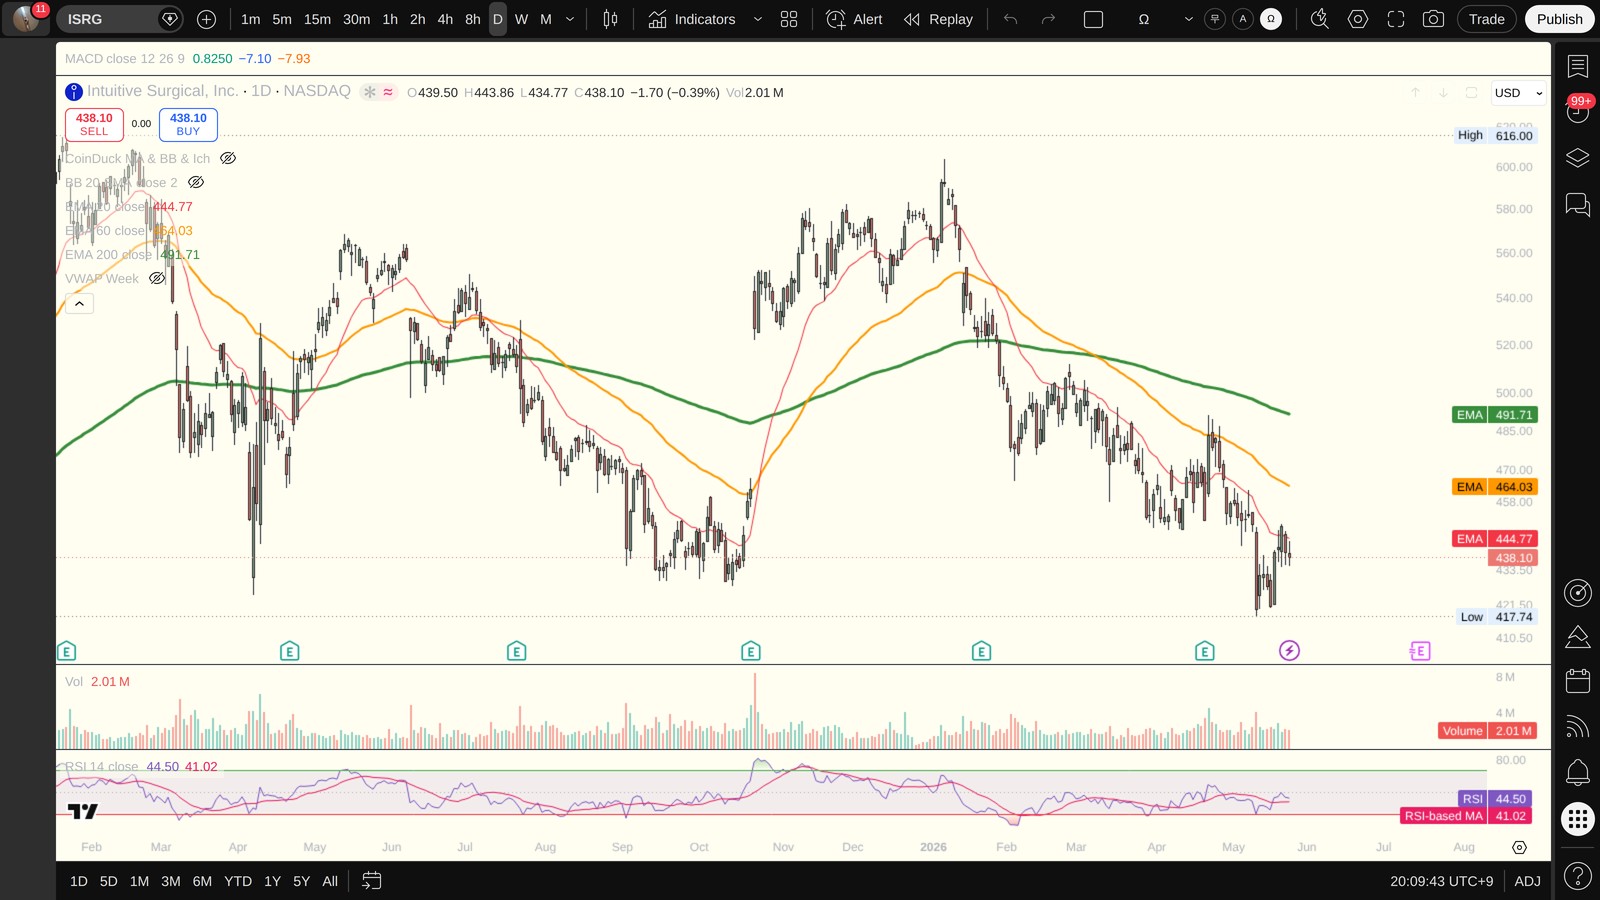Click the Publish button
This screenshot has height=900, width=1600.
click(x=1559, y=19)
